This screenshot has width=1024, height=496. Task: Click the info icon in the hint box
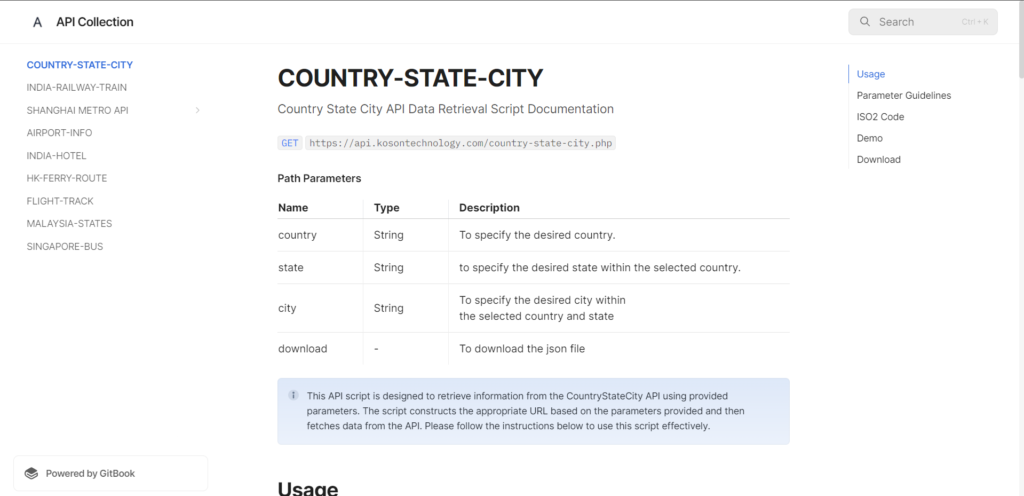point(293,395)
